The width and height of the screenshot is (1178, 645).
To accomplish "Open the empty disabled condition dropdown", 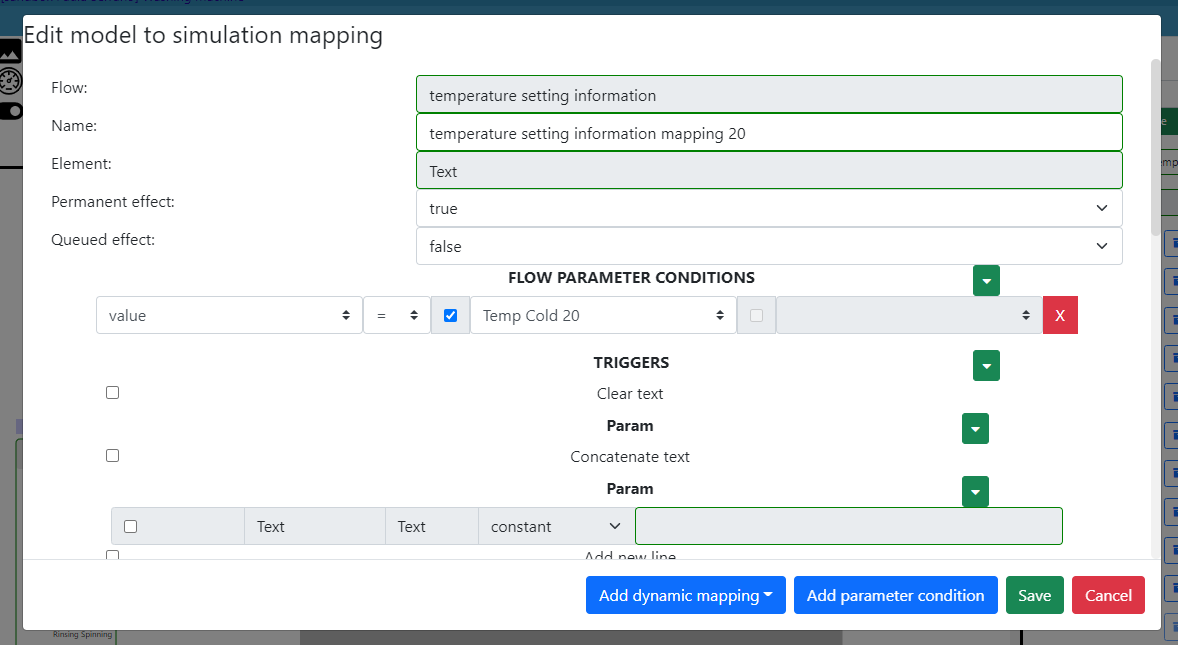I will coord(909,315).
